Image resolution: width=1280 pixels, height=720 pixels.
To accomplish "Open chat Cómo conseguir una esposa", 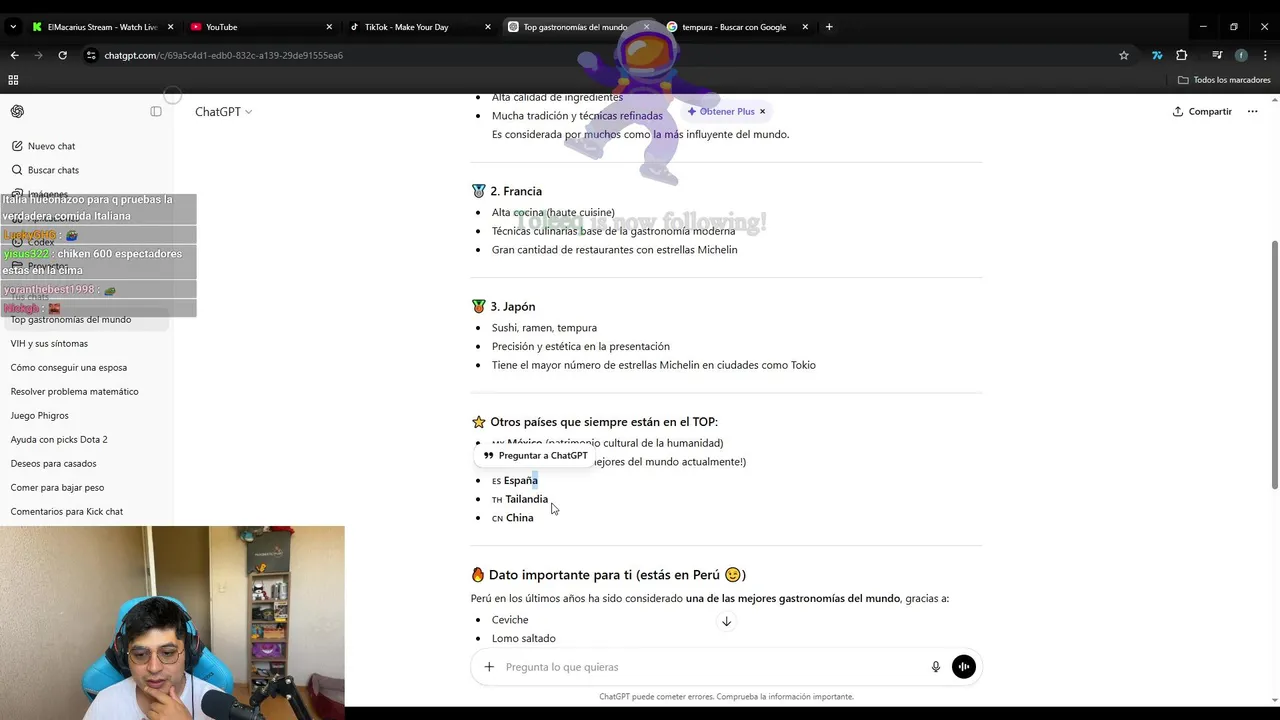I will click(69, 368).
